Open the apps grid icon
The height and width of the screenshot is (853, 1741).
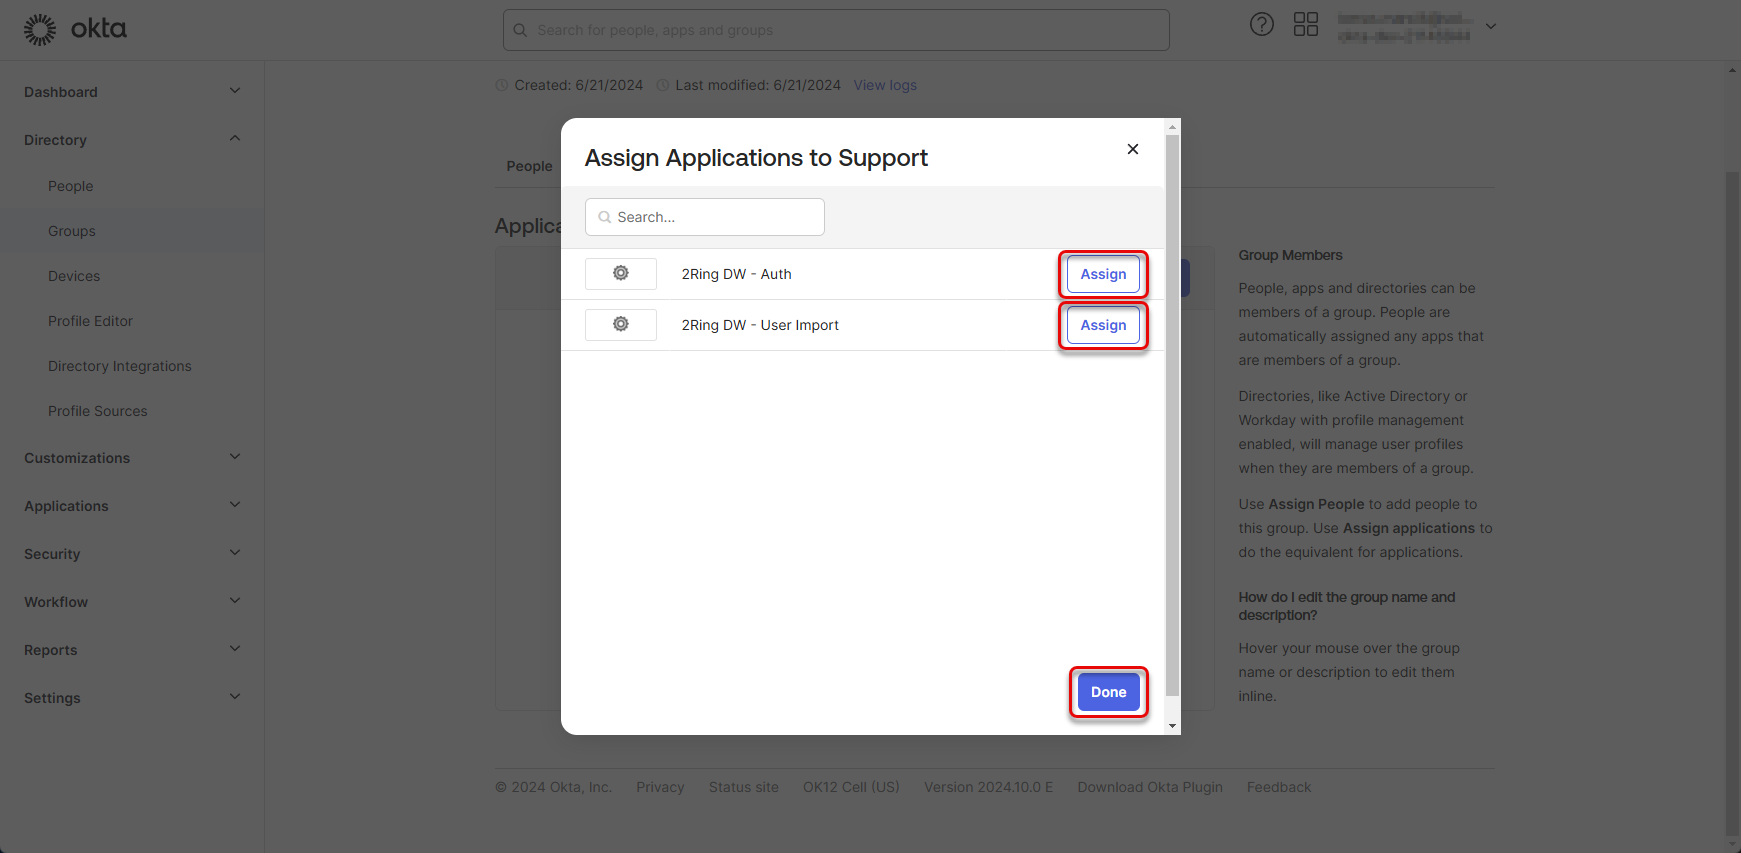tap(1305, 25)
